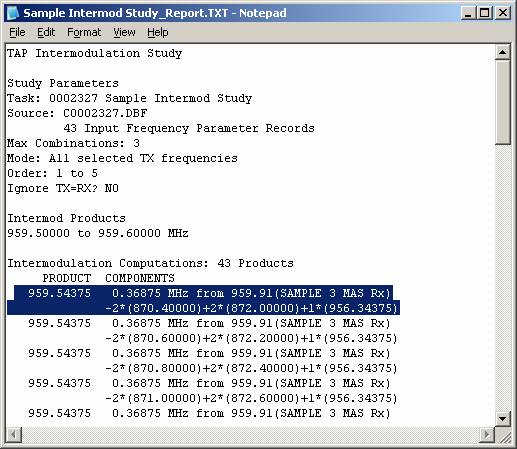517x449 pixels.
Task: Click the horizontal scrollbar right arrow
Action: pyautogui.click(x=487, y=435)
